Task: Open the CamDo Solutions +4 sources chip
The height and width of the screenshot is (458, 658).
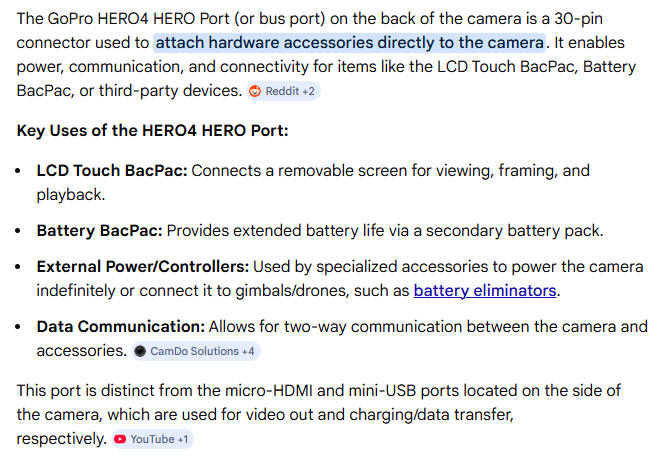Action: tap(195, 351)
